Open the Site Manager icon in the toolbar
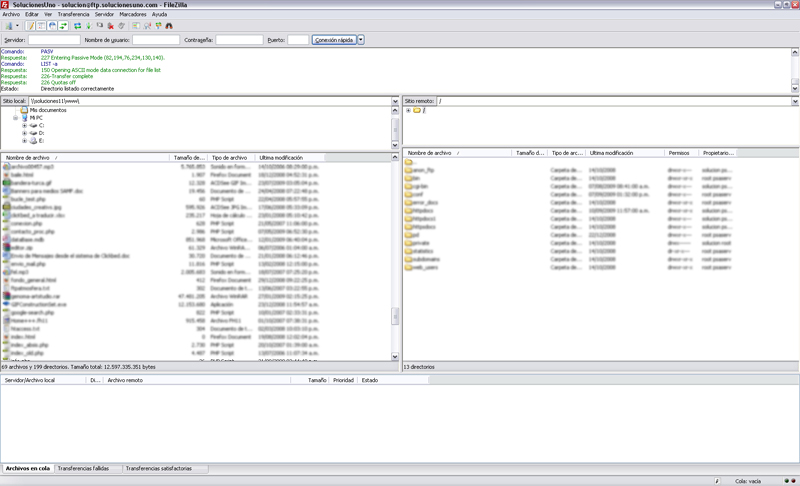 [x=9, y=25]
